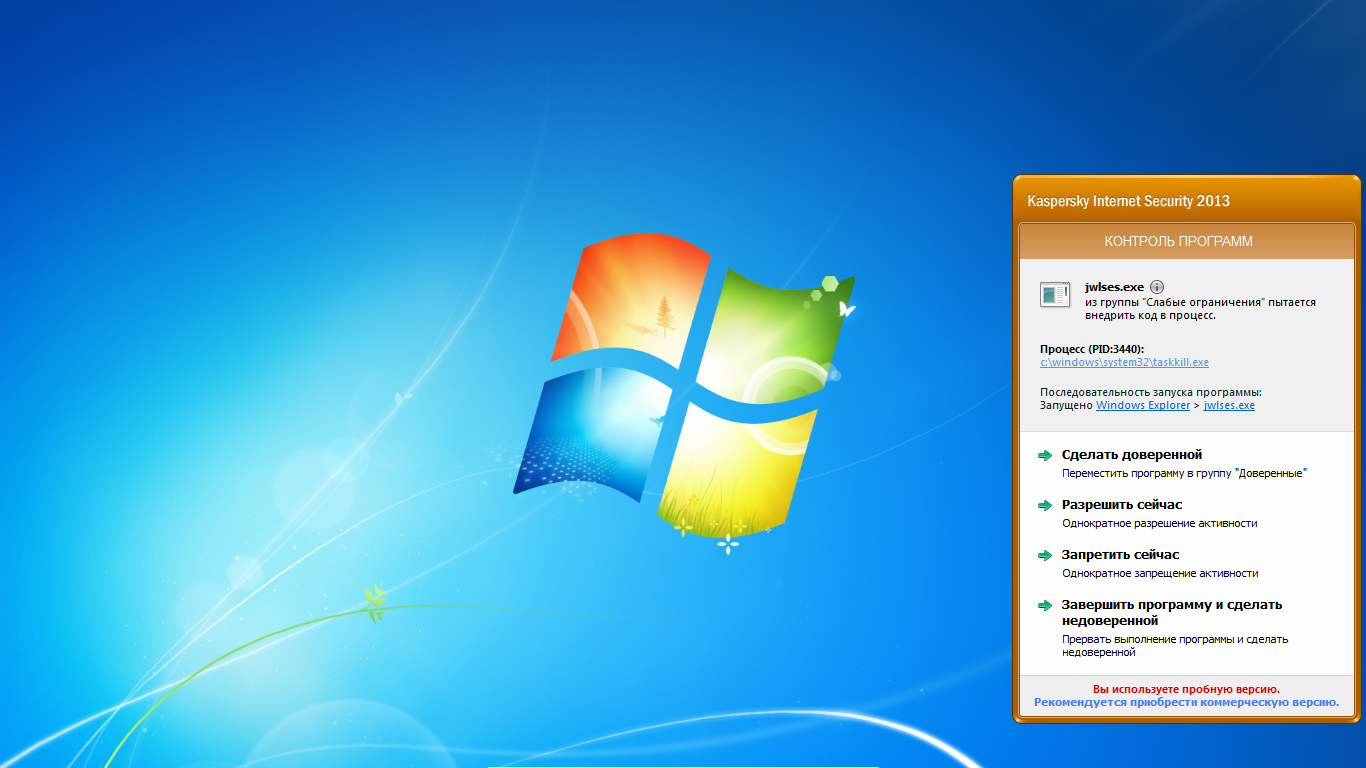Click the КОНТРОЛЬ ПРОГРАММ header

click(1178, 241)
